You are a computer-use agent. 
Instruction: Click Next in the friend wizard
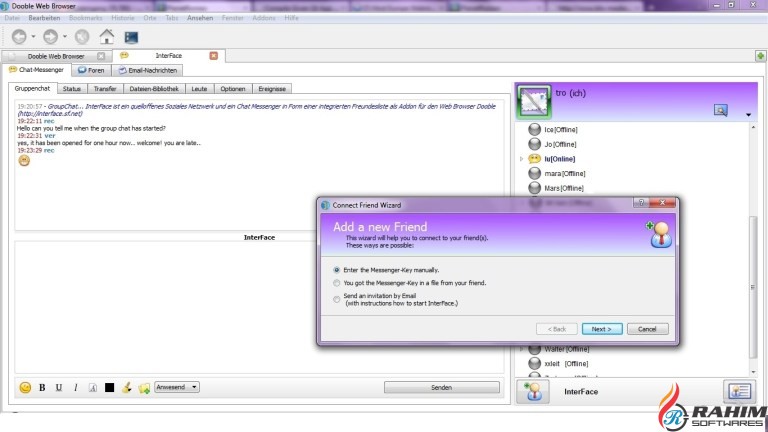pyautogui.click(x=602, y=329)
